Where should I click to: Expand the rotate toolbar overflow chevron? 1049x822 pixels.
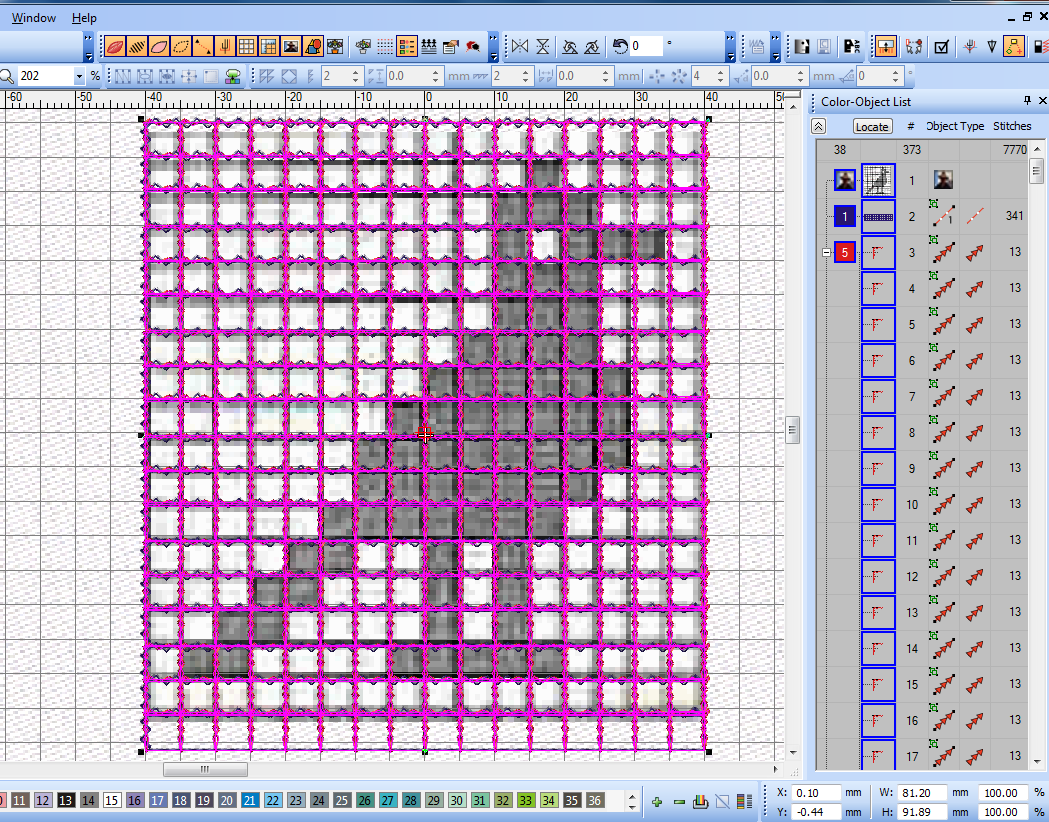coord(731,47)
